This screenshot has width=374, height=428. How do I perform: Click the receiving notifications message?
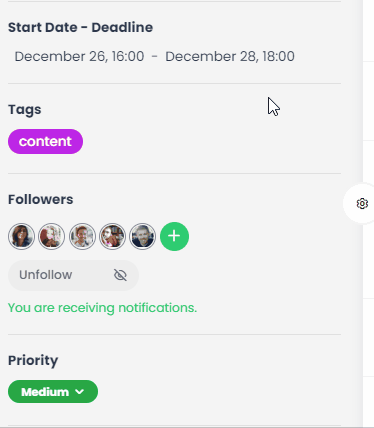pos(102,308)
